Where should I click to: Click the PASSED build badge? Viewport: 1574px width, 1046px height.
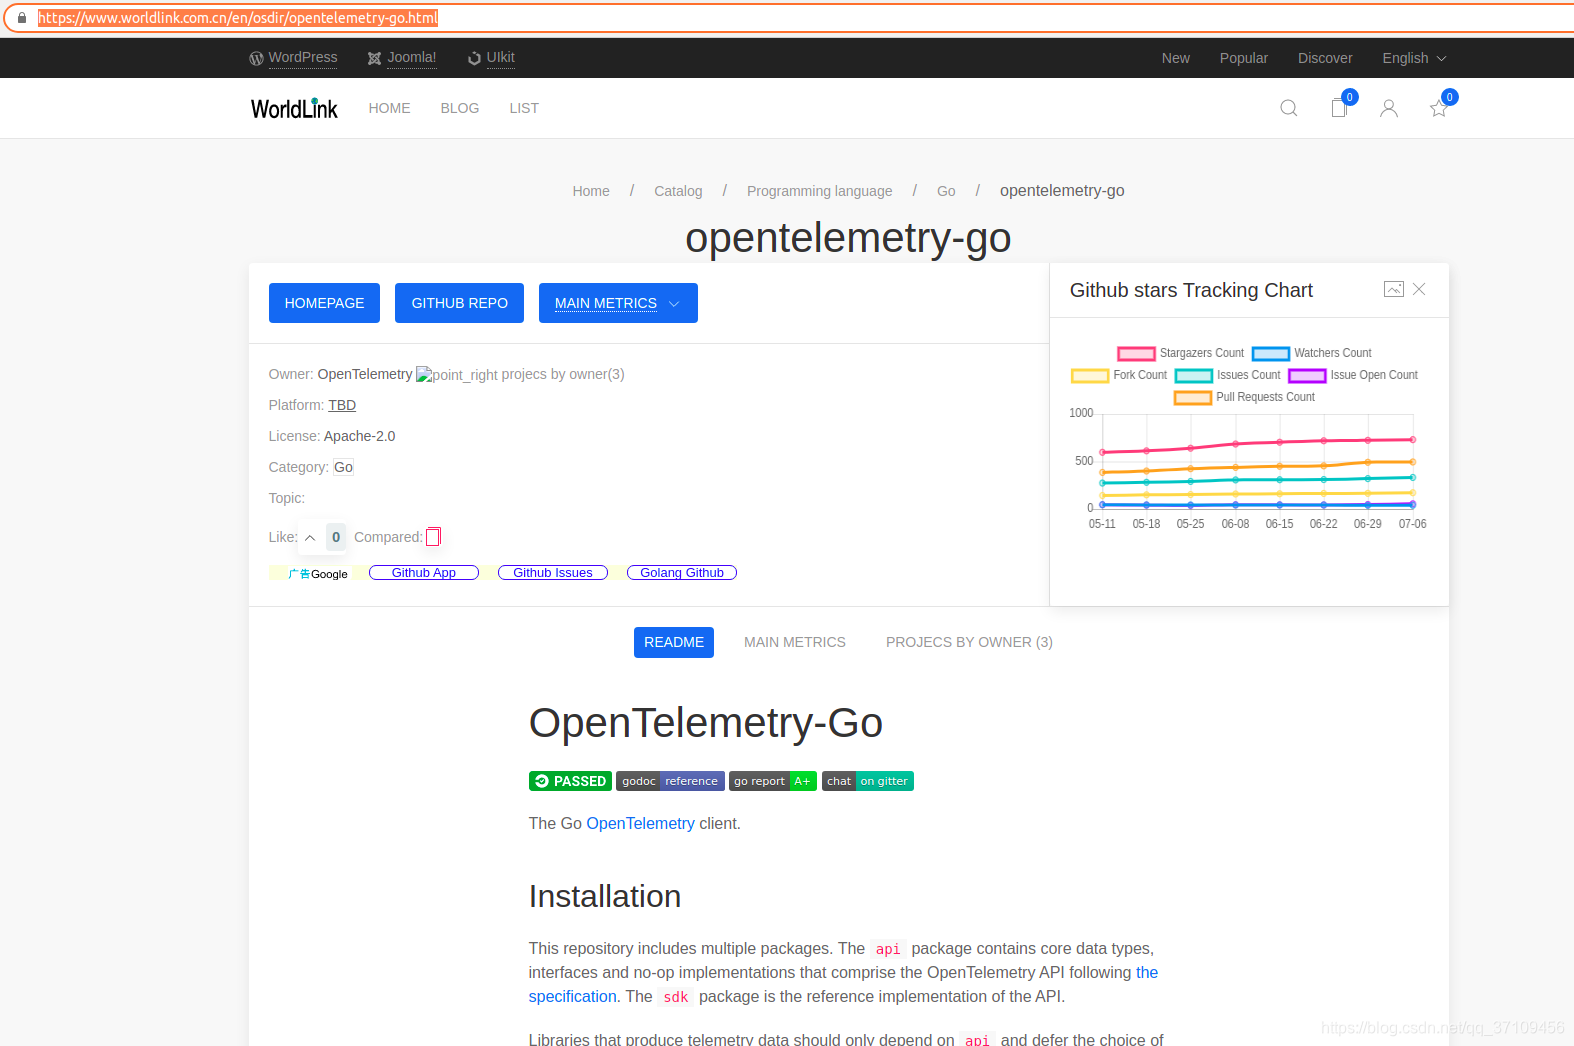tap(570, 781)
